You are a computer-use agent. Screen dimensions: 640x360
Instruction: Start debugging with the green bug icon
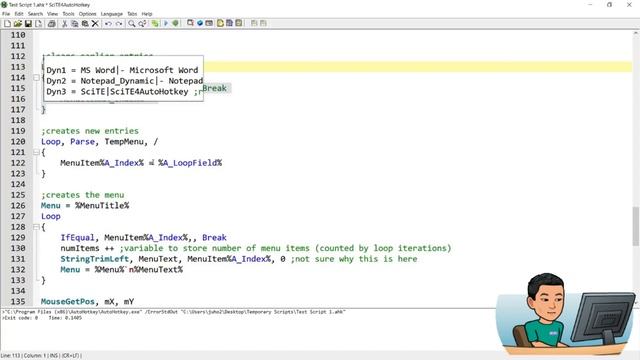pos(176,24)
